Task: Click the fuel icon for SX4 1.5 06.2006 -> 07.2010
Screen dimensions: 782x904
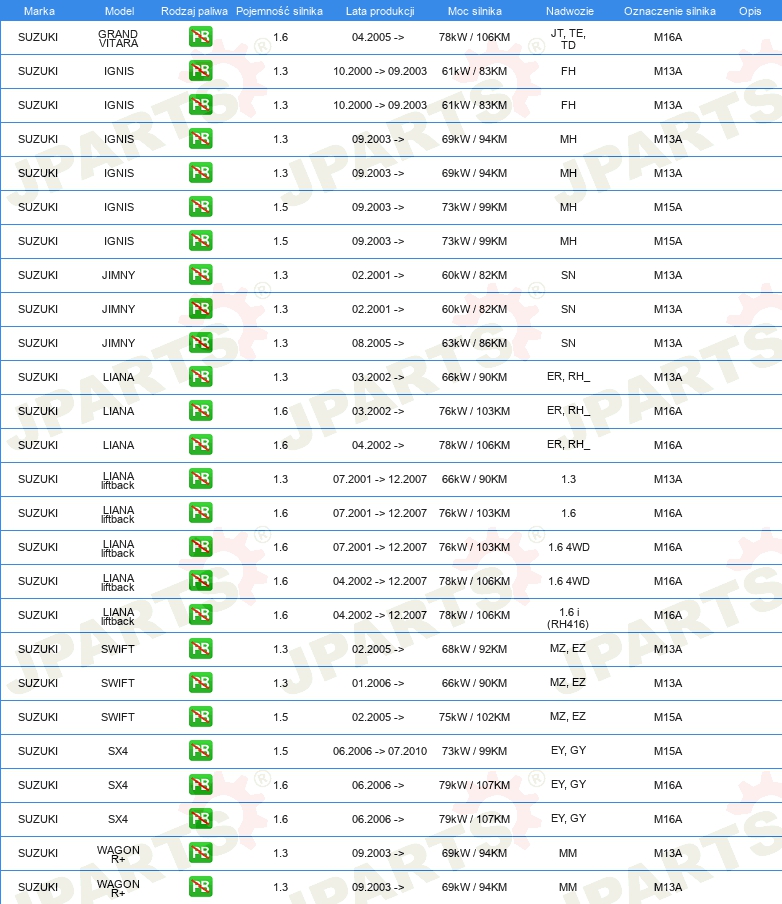Action: pyautogui.click(x=201, y=751)
